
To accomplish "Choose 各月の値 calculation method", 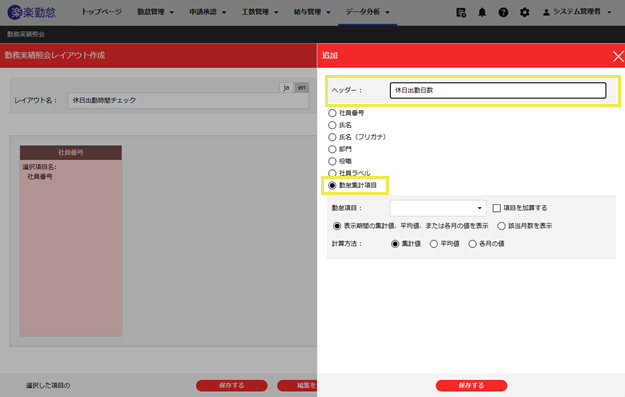I will click(472, 244).
